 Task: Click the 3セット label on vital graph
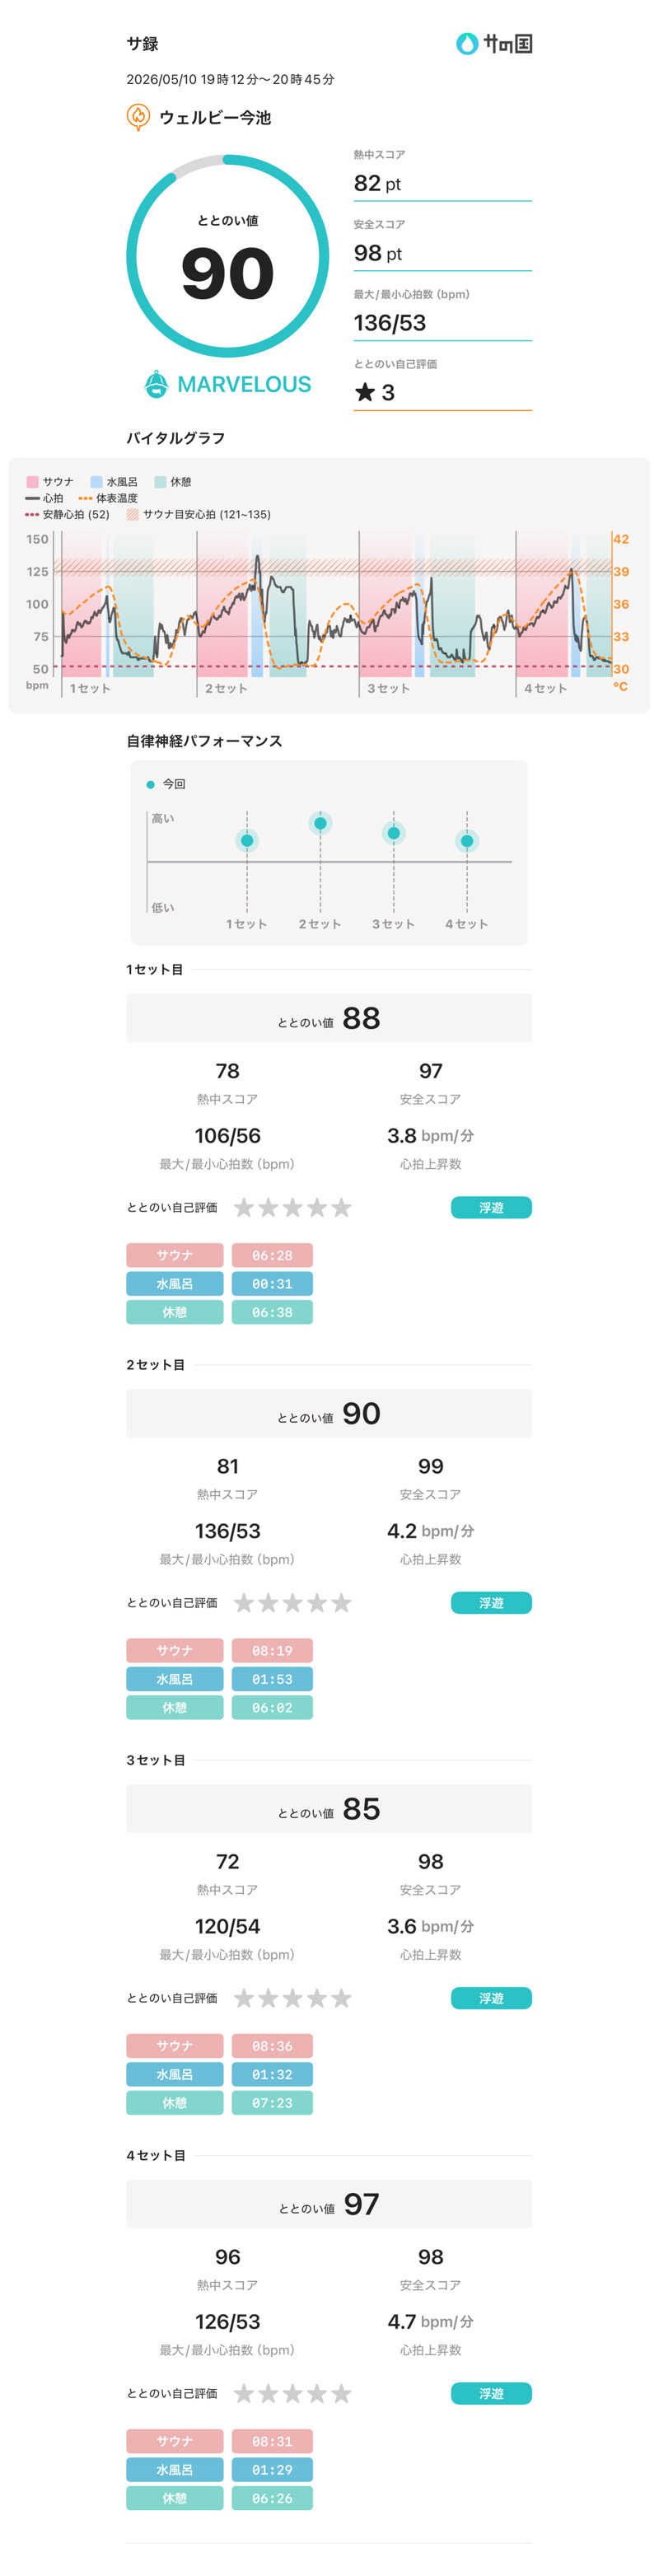388,688
